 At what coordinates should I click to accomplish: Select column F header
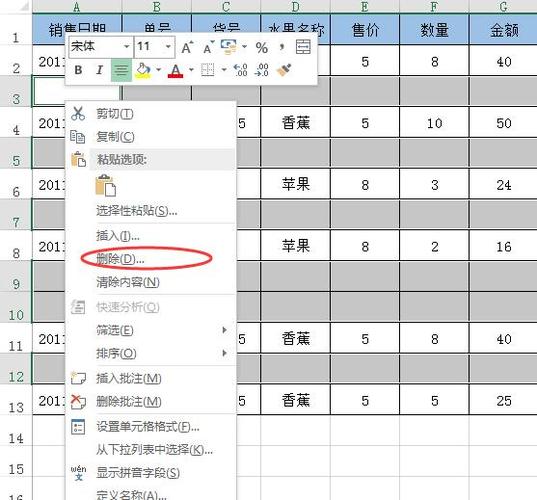click(434, 7)
